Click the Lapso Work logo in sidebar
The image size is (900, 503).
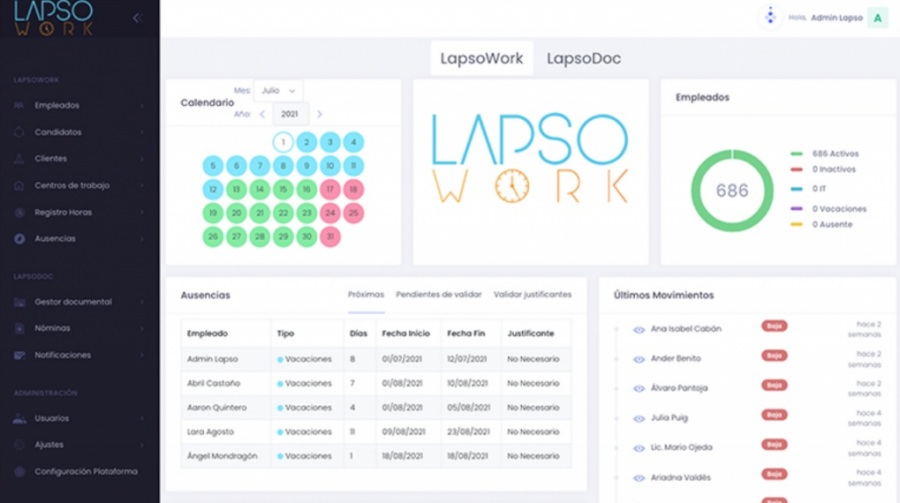(54, 18)
